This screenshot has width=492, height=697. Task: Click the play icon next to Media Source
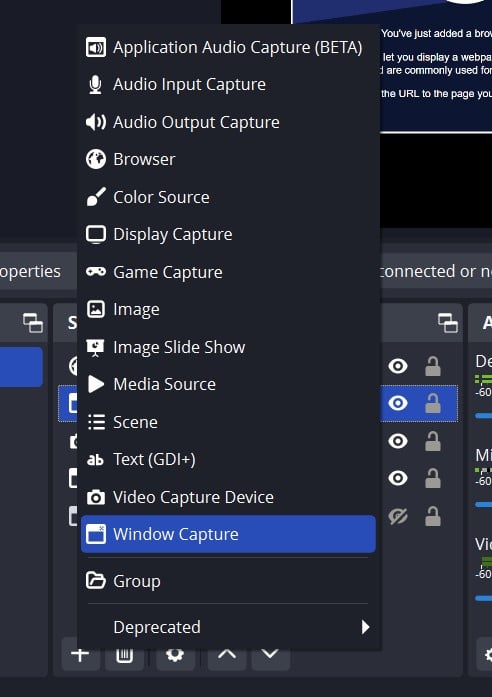click(96, 384)
